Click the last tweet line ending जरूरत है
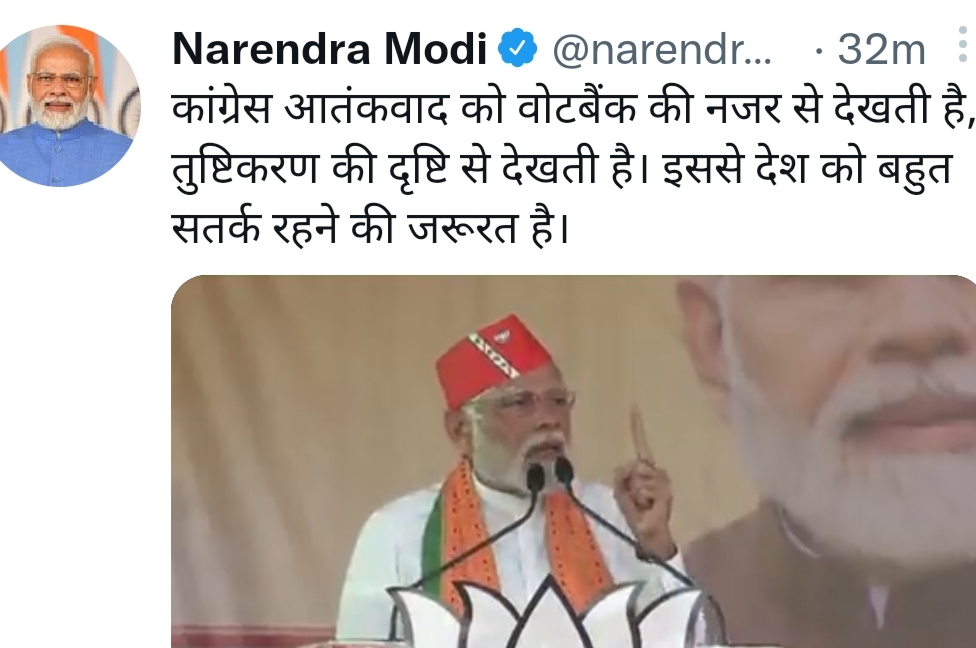The height and width of the screenshot is (648, 976). 370,227
